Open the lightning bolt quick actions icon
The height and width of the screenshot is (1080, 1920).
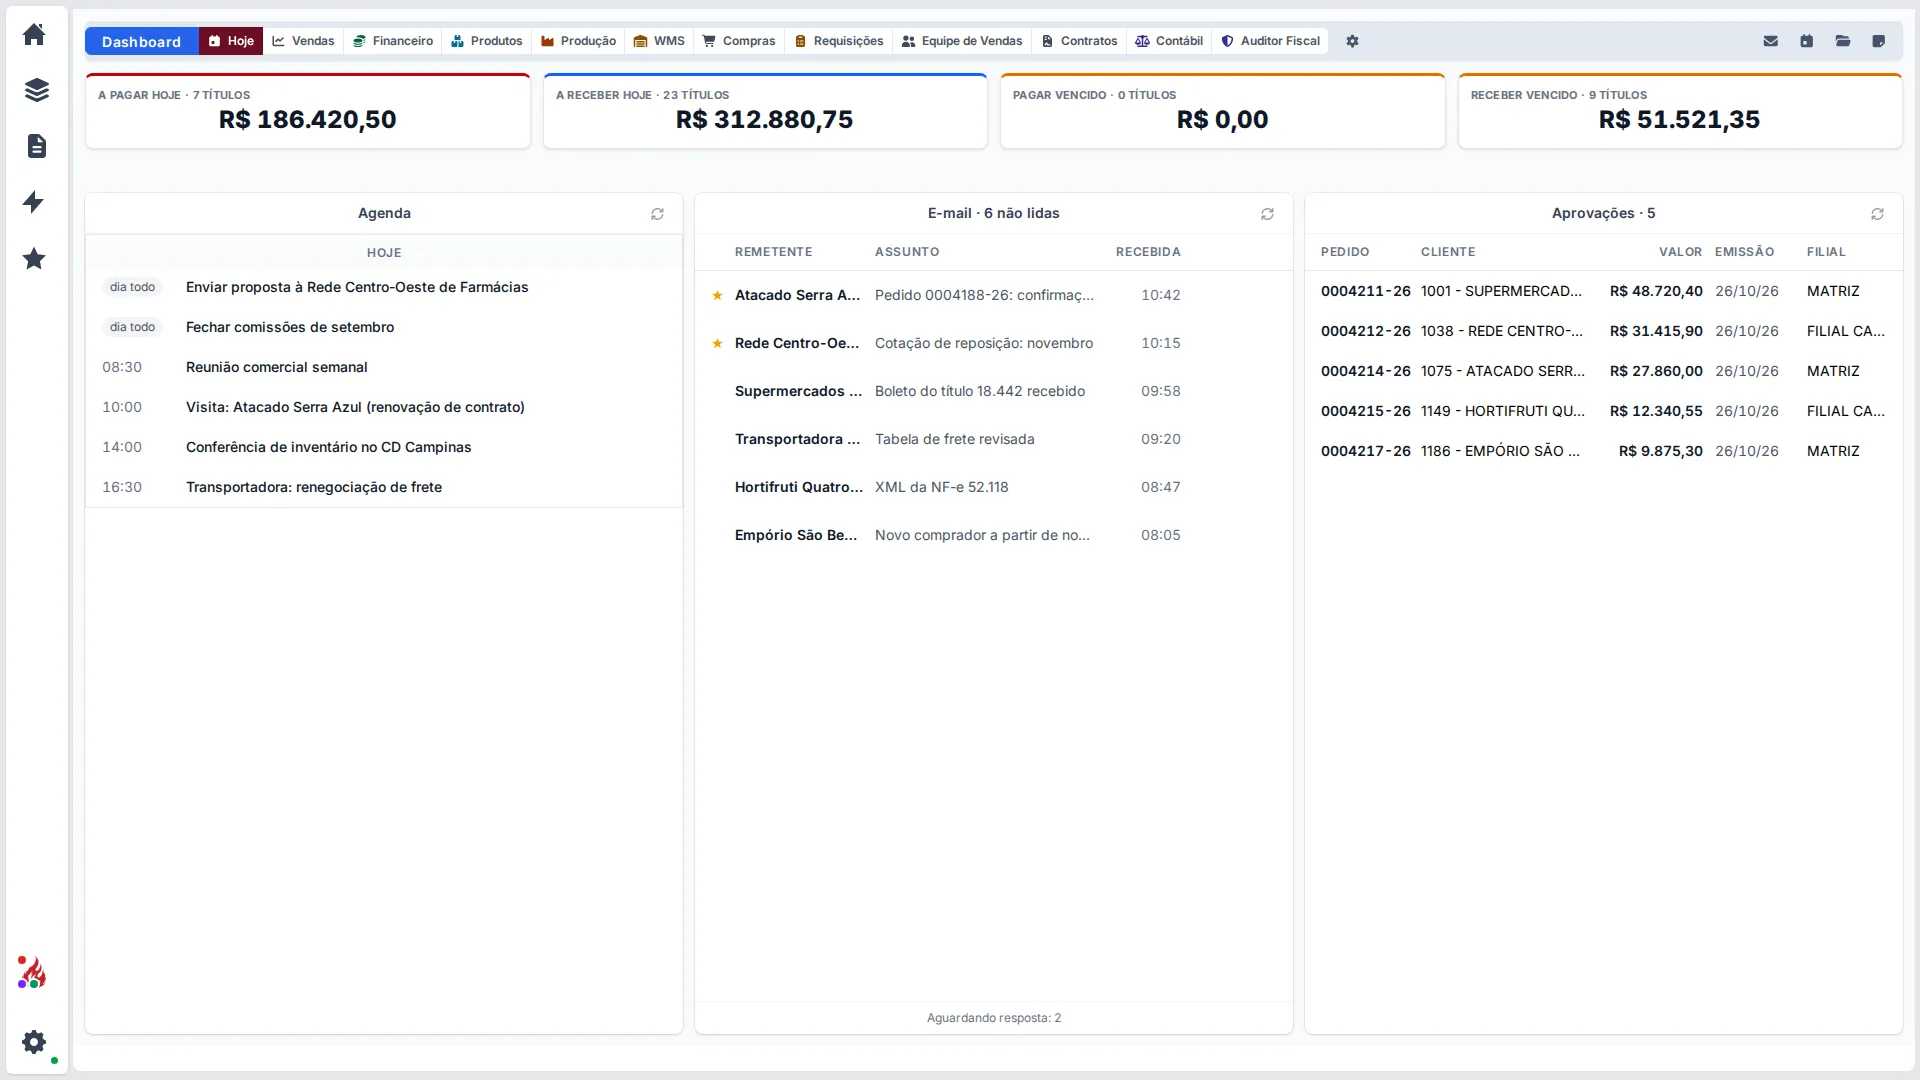click(x=34, y=202)
